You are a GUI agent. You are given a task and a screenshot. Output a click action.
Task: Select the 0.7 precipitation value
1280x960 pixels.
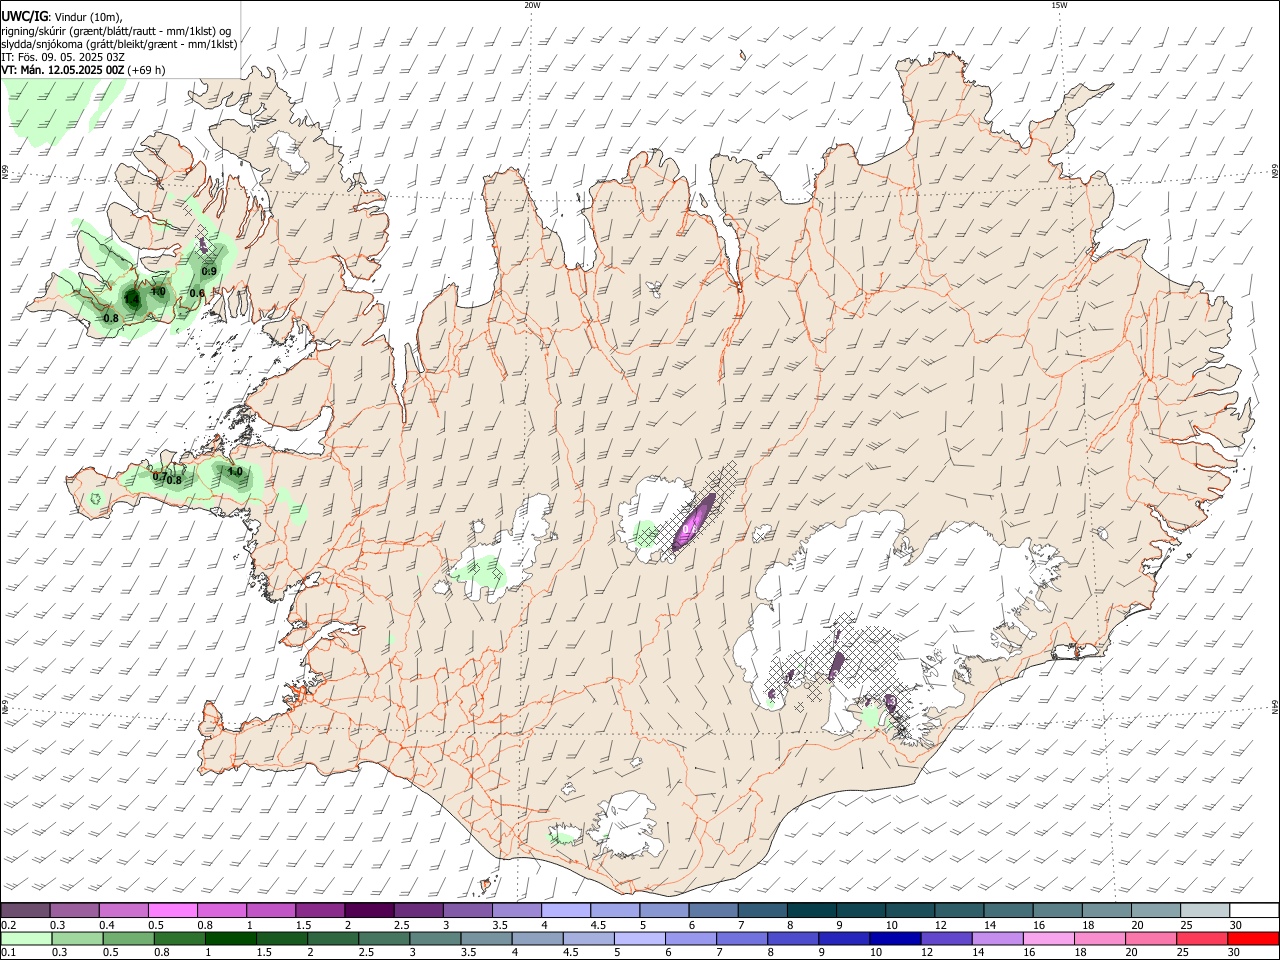(159, 476)
